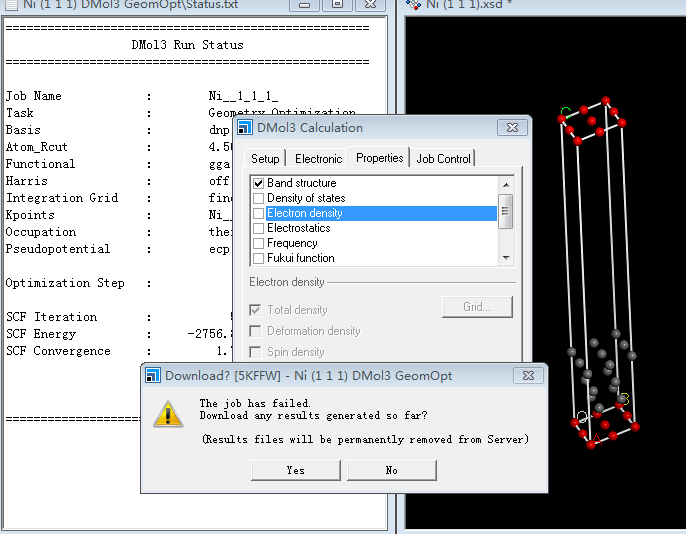Close the Status.txt window
686x534 pixels.
[x=370, y=5]
